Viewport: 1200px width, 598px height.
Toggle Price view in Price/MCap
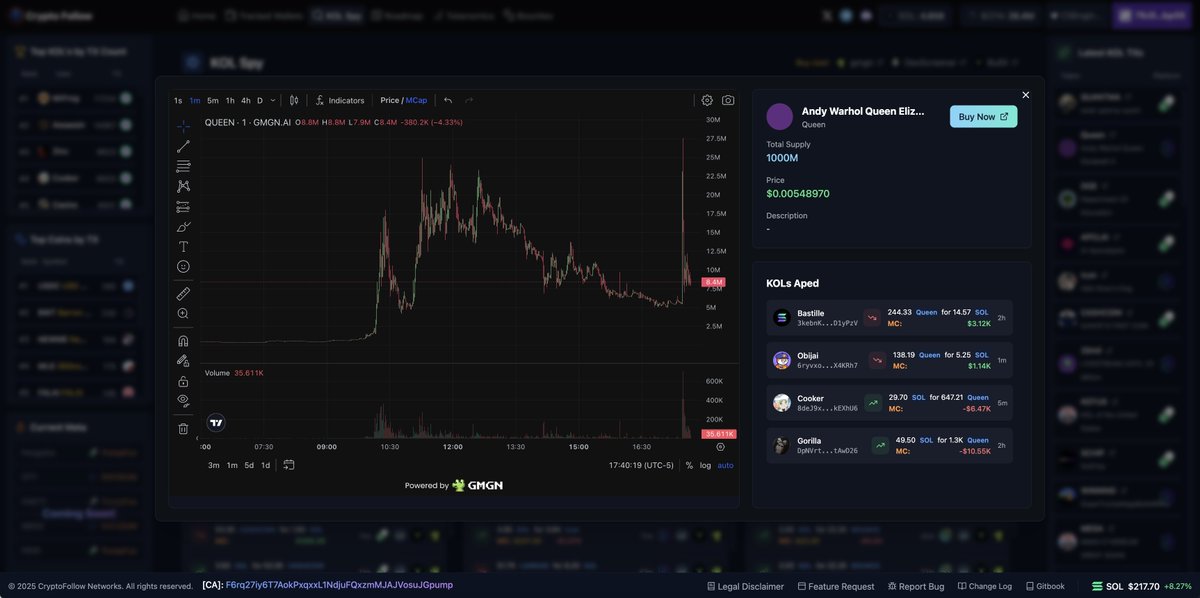point(389,100)
